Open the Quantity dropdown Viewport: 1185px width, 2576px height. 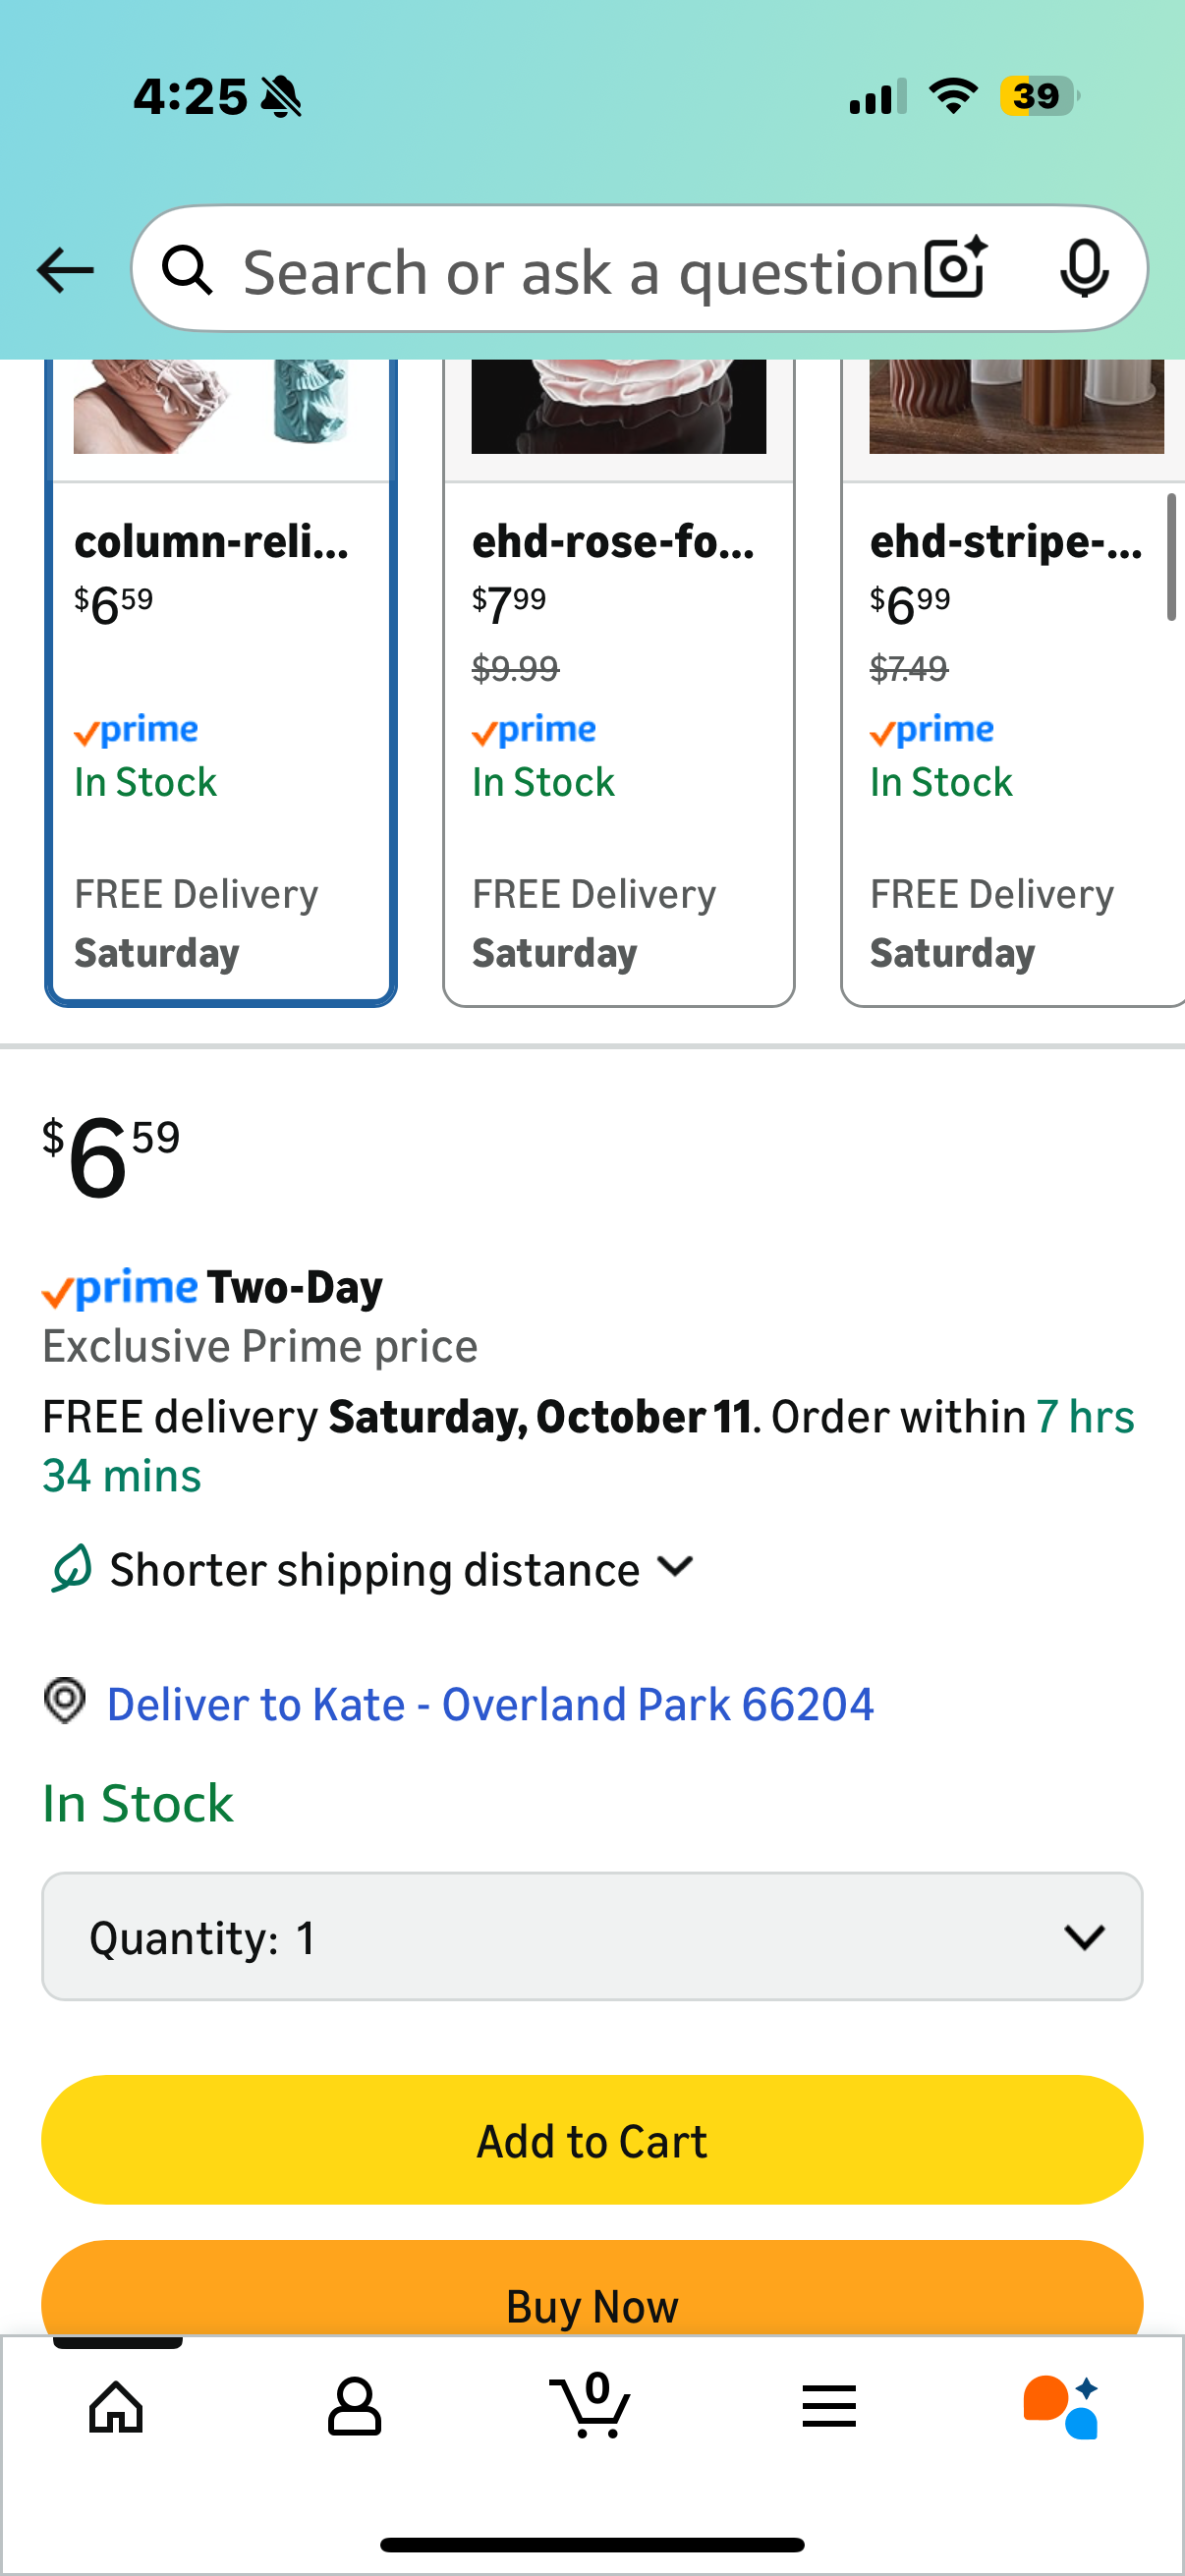click(x=592, y=1937)
